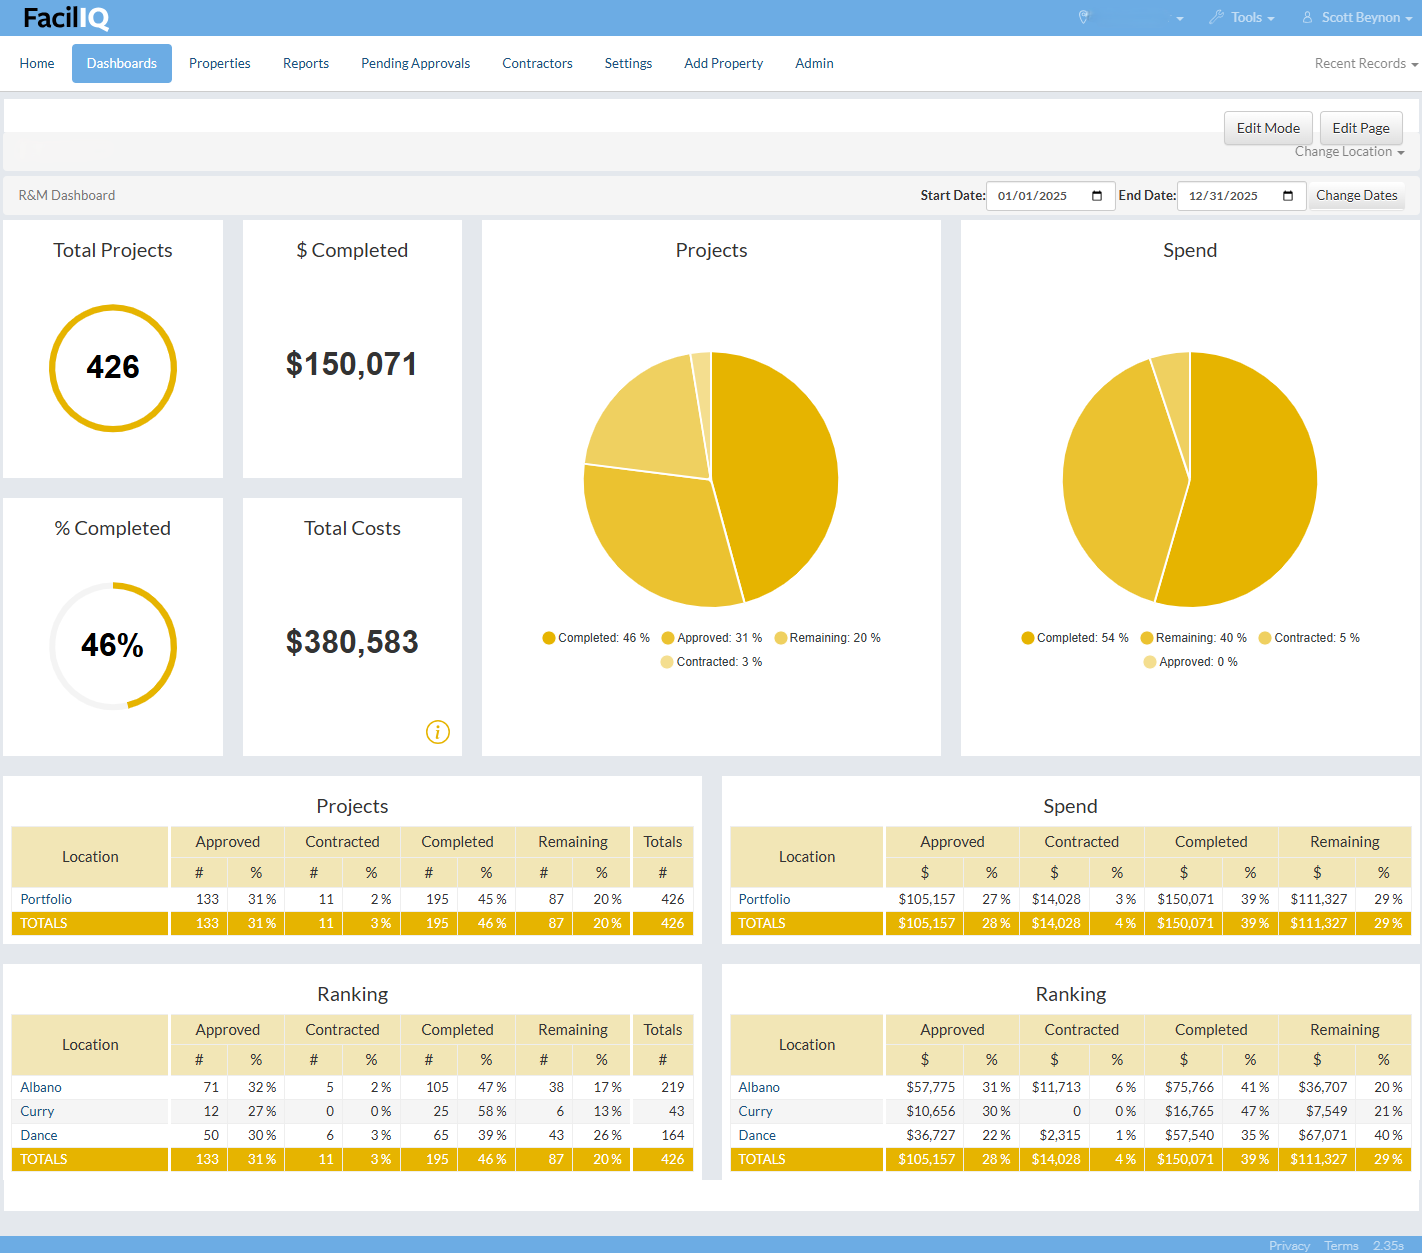The height and width of the screenshot is (1253, 1422).
Task: Open the Change Location dropdown
Action: pyautogui.click(x=1349, y=152)
